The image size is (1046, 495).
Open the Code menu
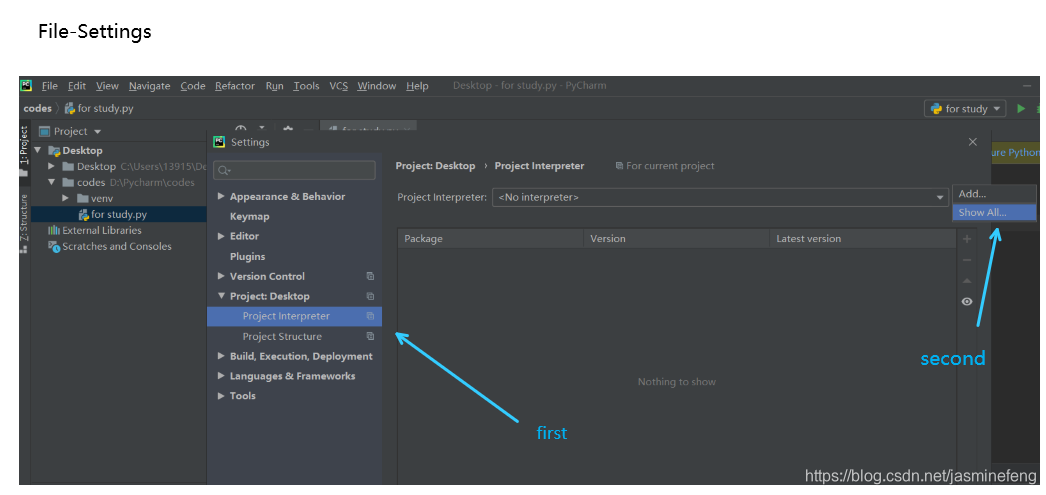pos(193,85)
